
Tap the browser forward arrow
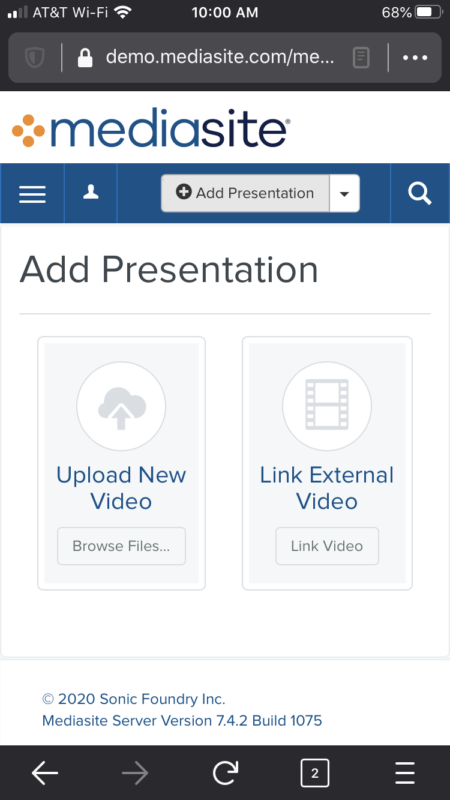(x=135, y=773)
